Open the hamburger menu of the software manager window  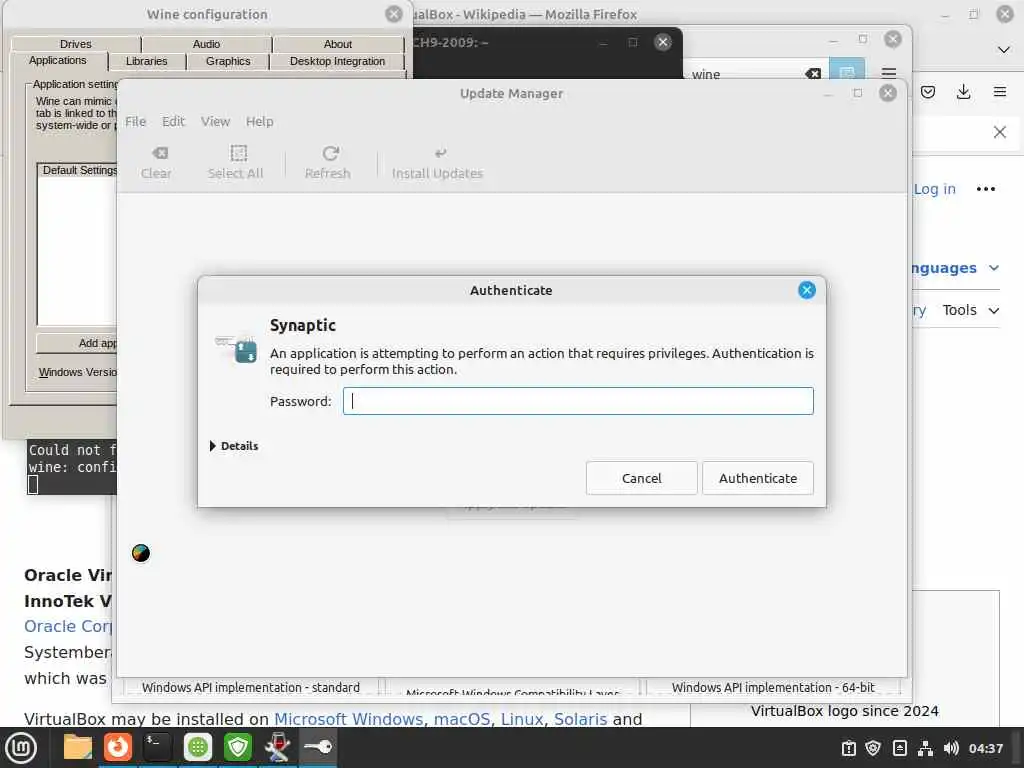click(889, 72)
